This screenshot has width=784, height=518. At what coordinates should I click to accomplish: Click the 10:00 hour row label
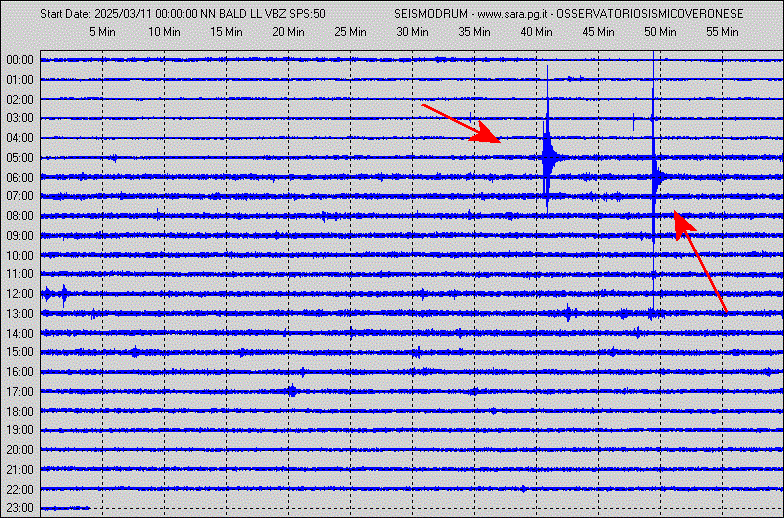(x=20, y=256)
